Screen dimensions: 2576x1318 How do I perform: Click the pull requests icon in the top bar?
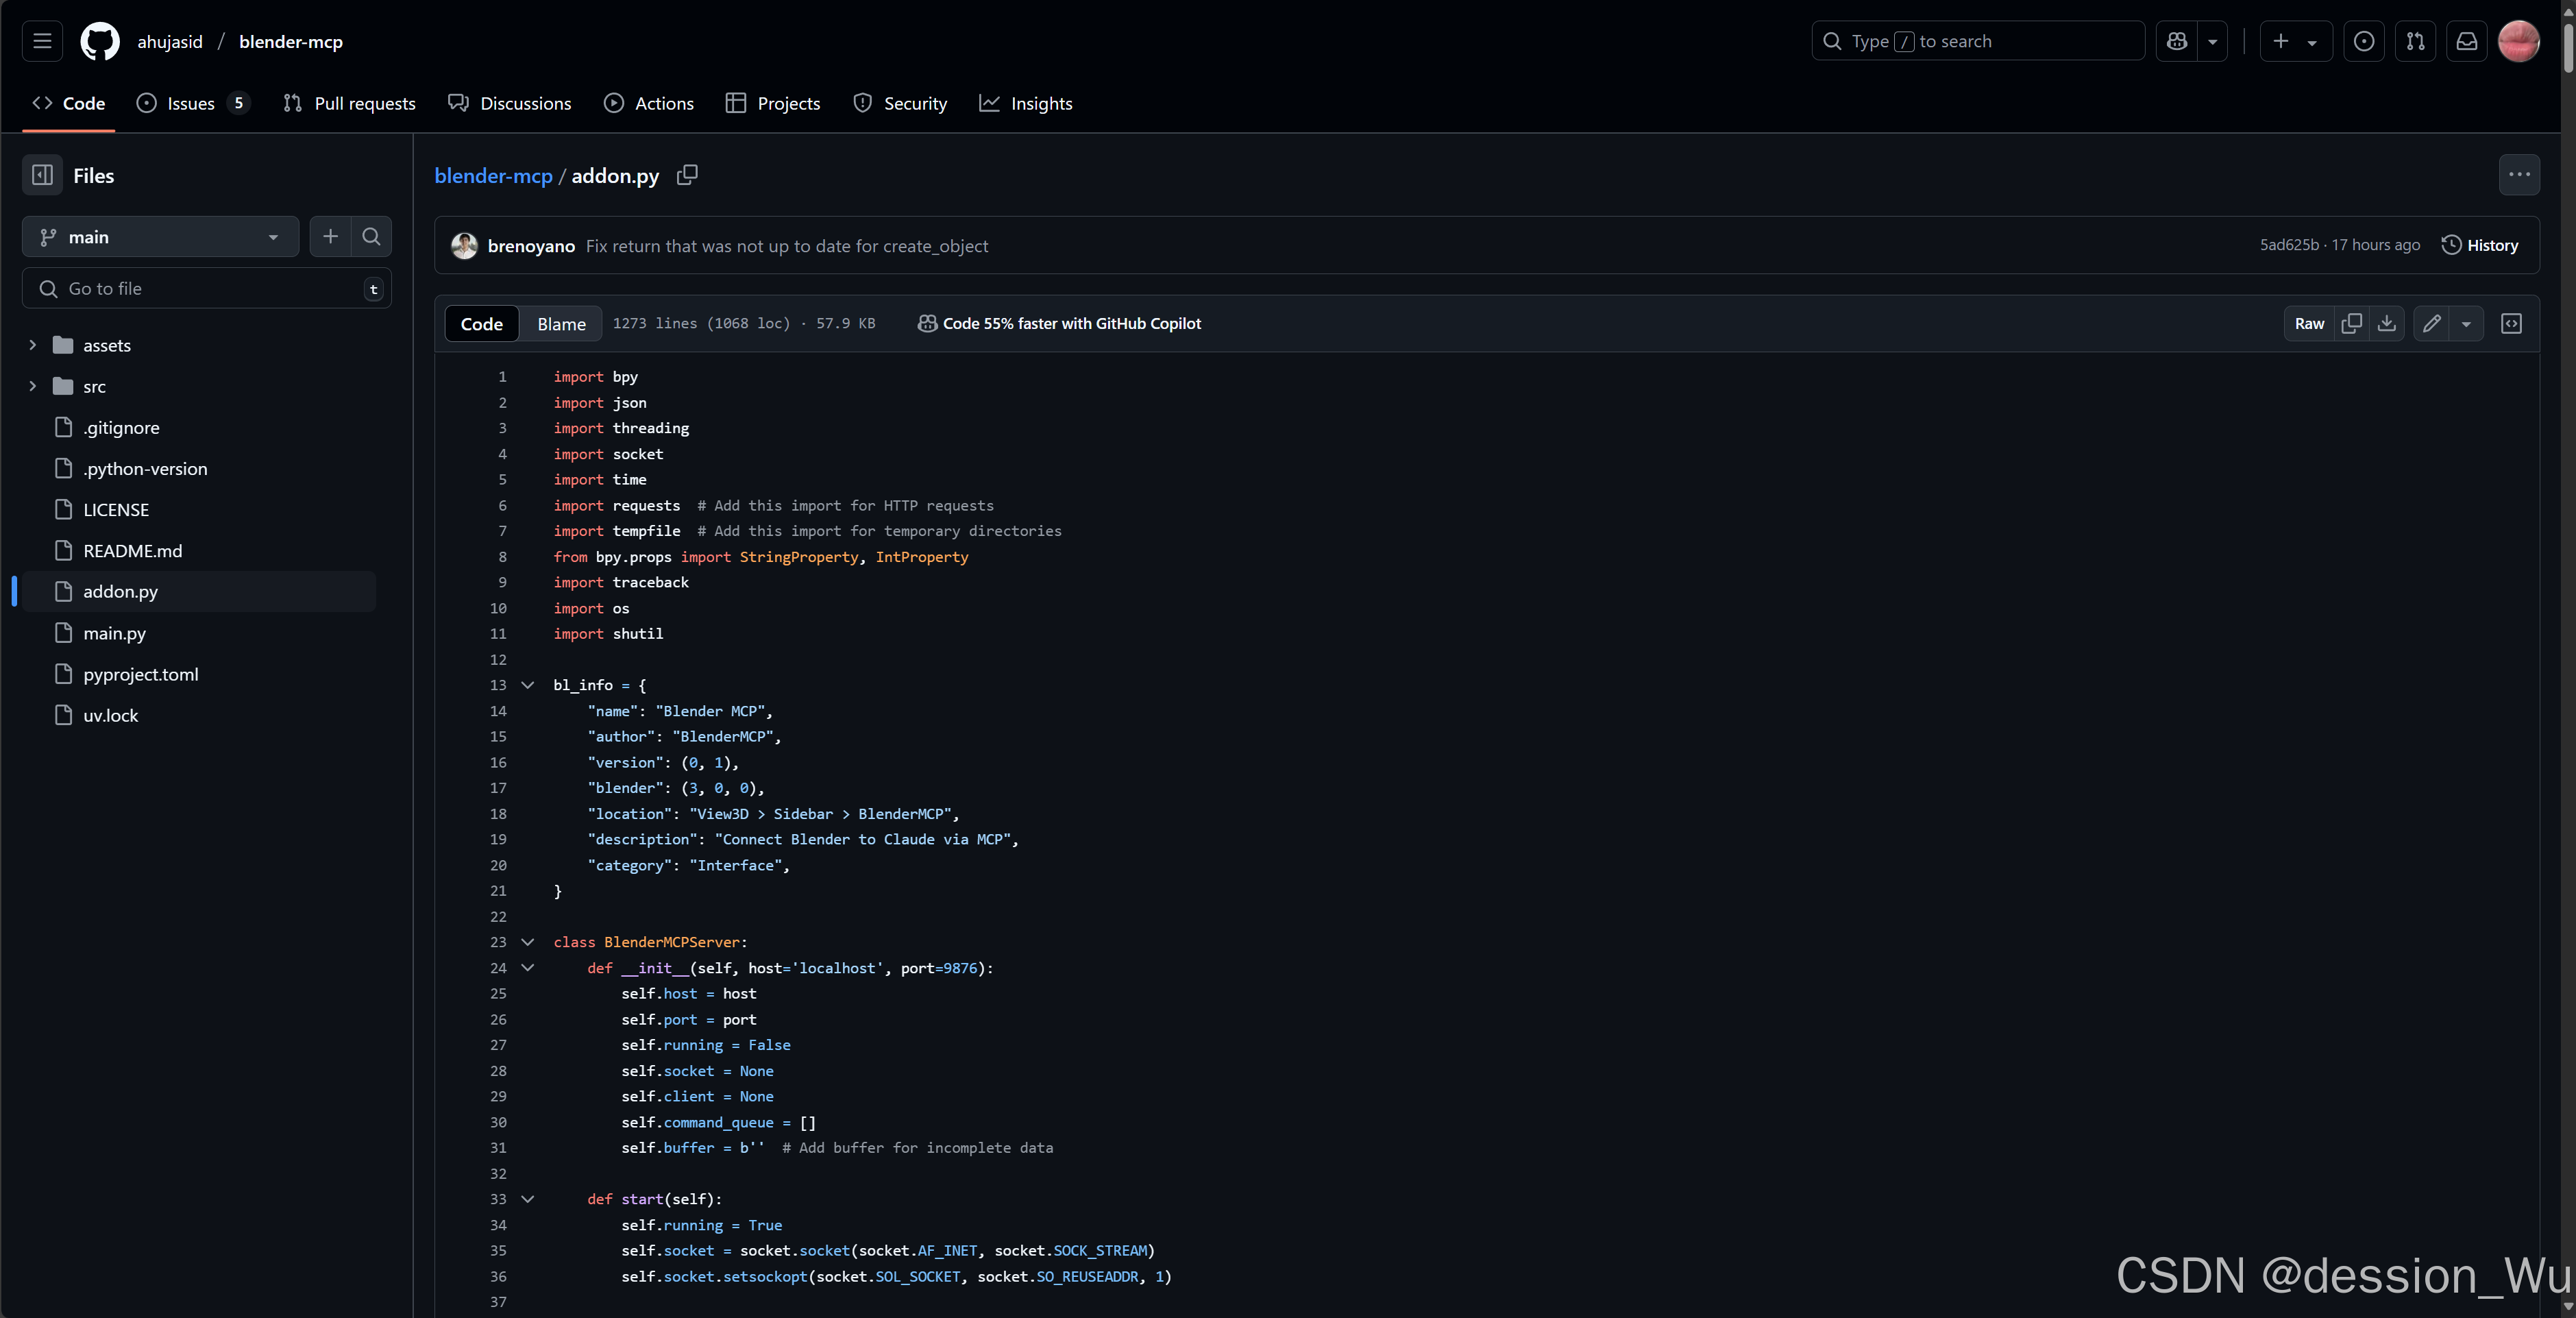point(2416,41)
